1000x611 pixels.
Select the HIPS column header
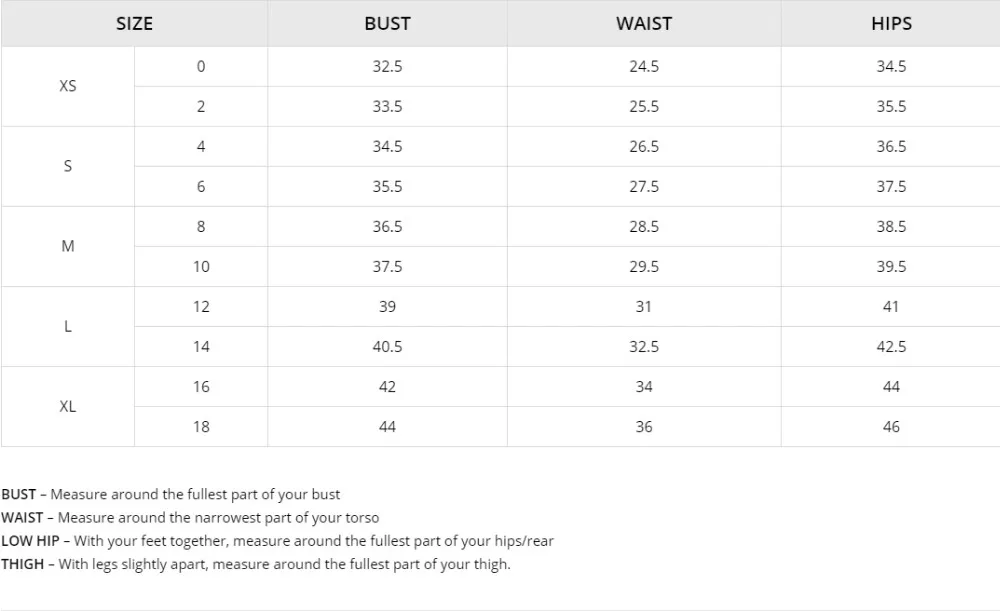pyautogui.click(x=891, y=24)
